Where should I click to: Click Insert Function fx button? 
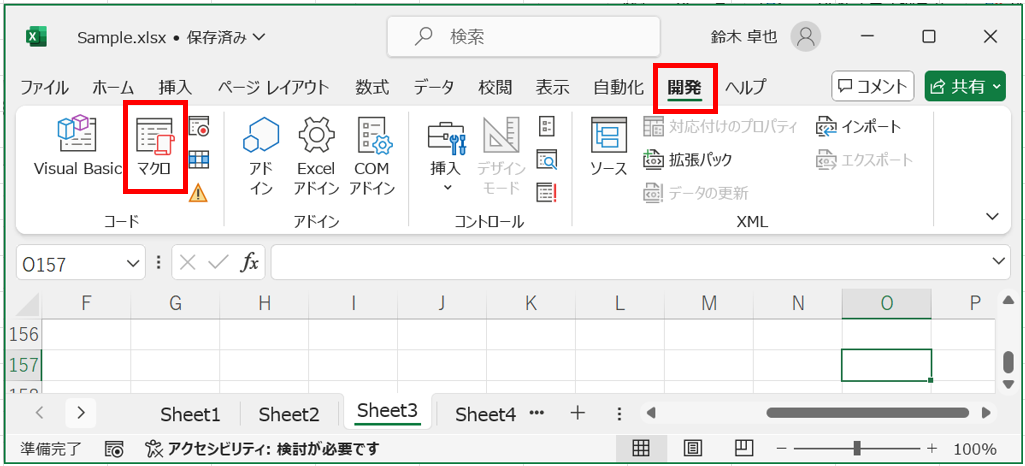pos(249,263)
